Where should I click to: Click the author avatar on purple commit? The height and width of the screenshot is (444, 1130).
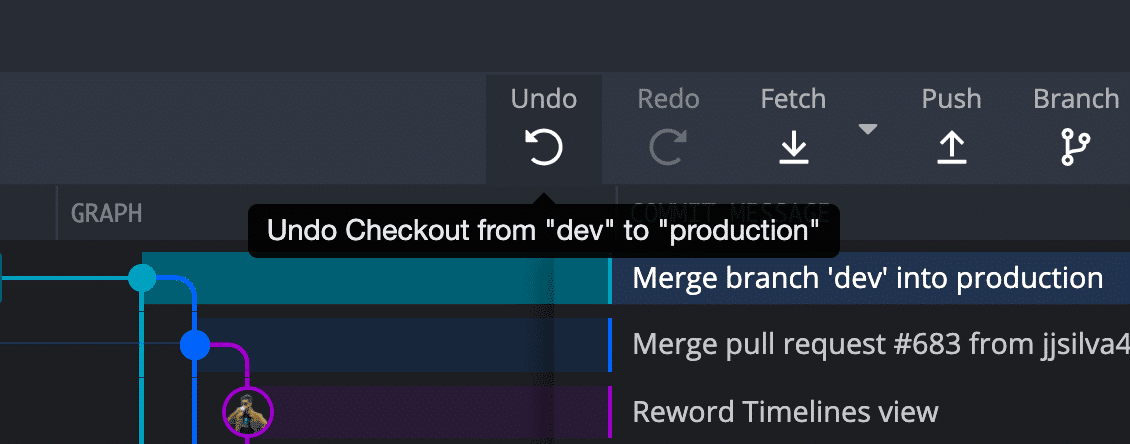247,412
